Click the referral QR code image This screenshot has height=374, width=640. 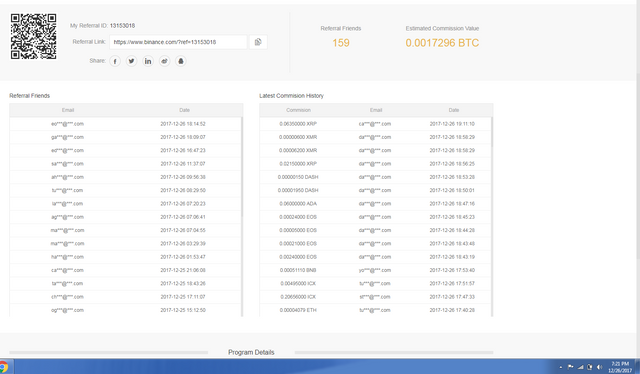pos(33,36)
